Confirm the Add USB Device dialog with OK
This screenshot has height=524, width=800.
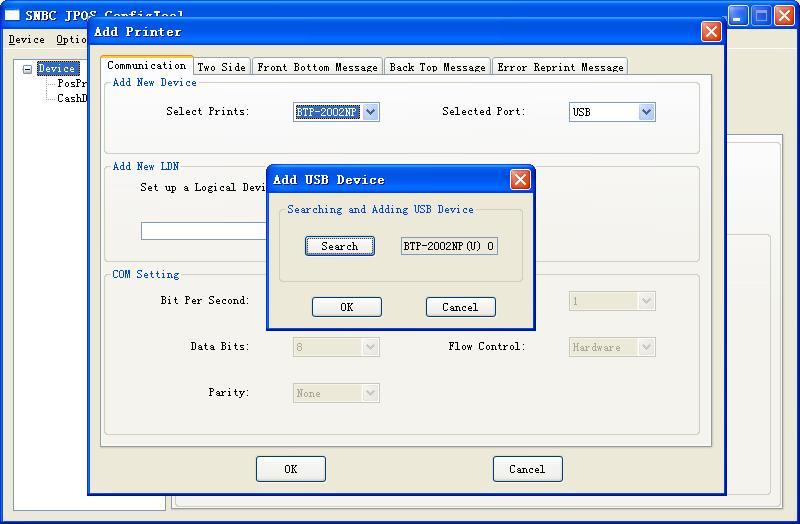coord(346,307)
